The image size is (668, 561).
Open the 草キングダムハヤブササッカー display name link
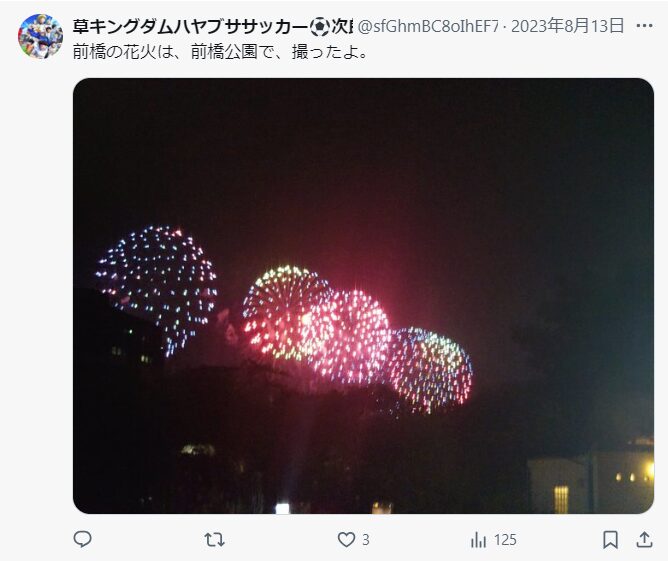point(190,26)
